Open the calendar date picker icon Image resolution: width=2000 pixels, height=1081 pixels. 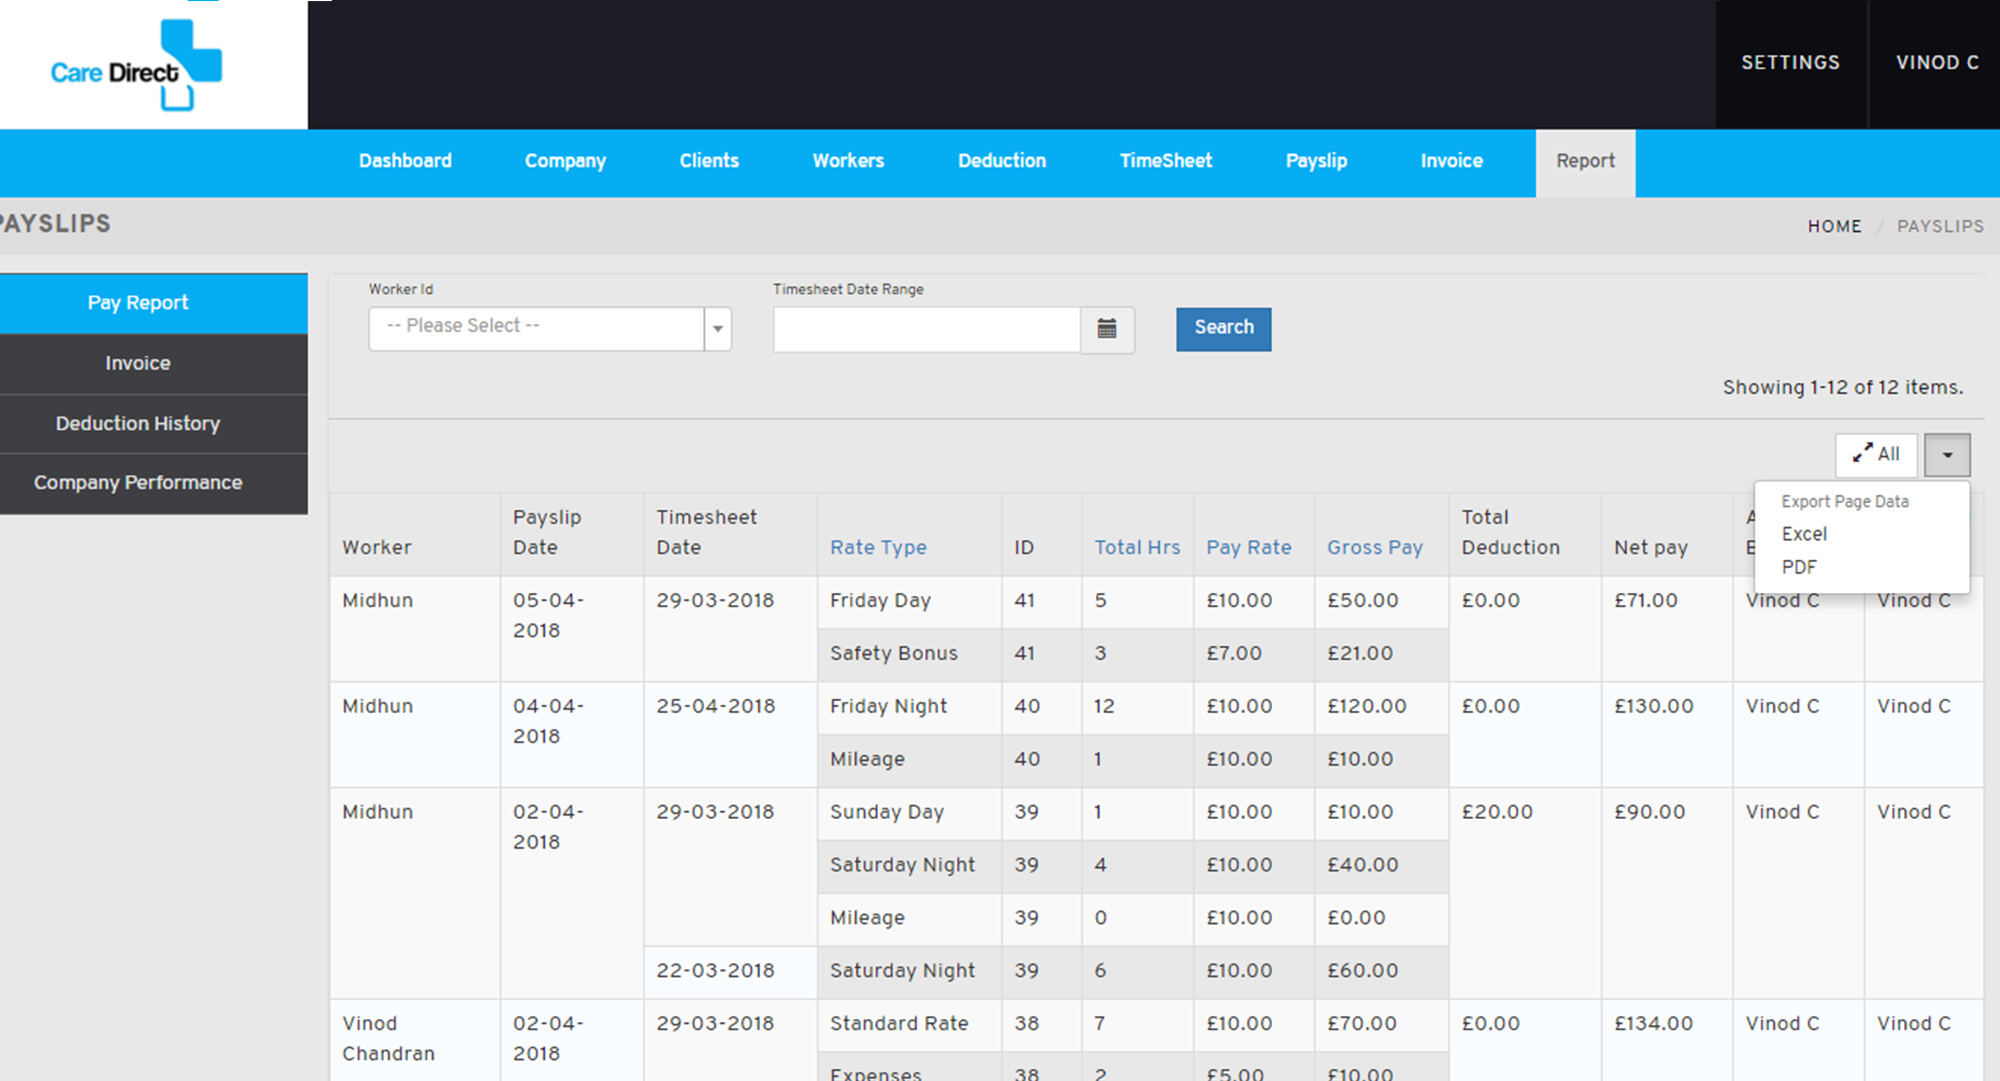pos(1107,329)
